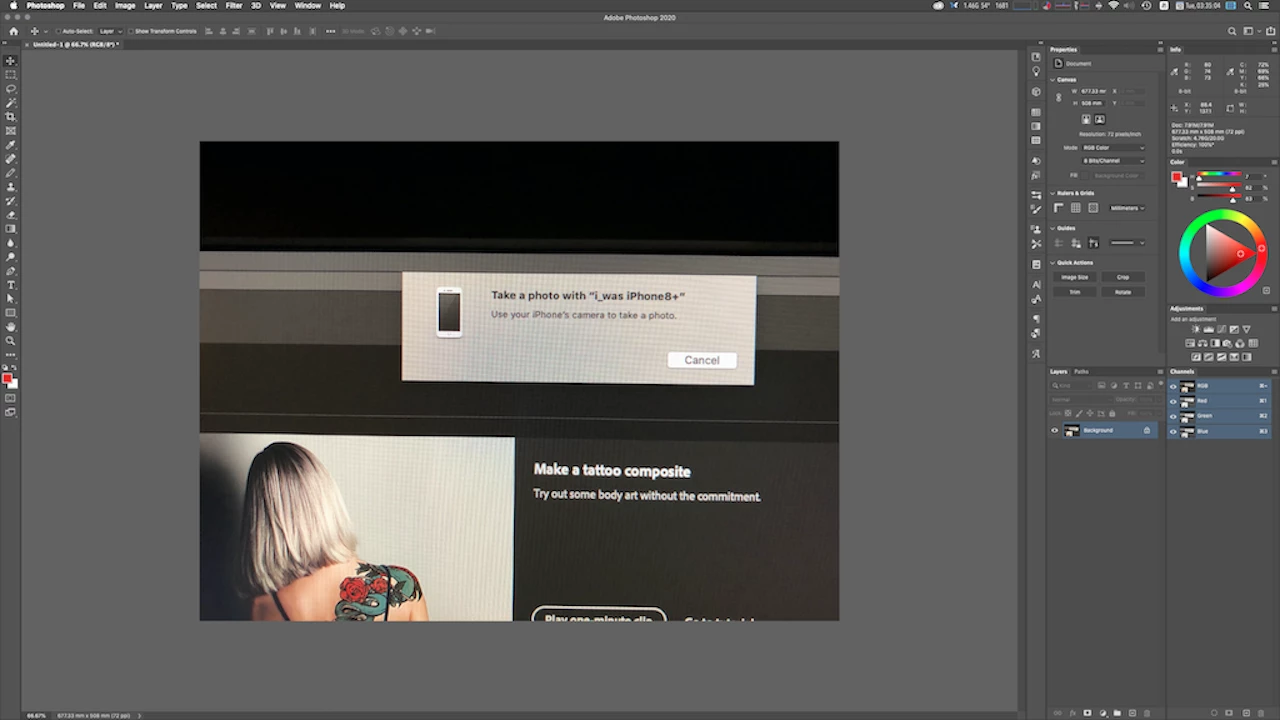Select the Pen tool

click(x=11, y=271)
